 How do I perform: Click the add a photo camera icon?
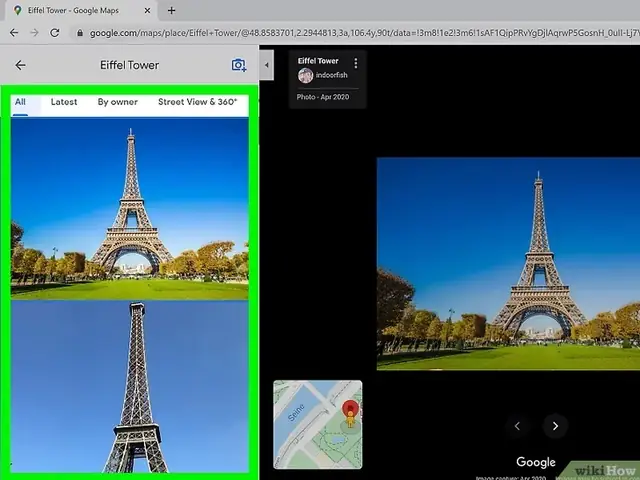pos(239,65)
